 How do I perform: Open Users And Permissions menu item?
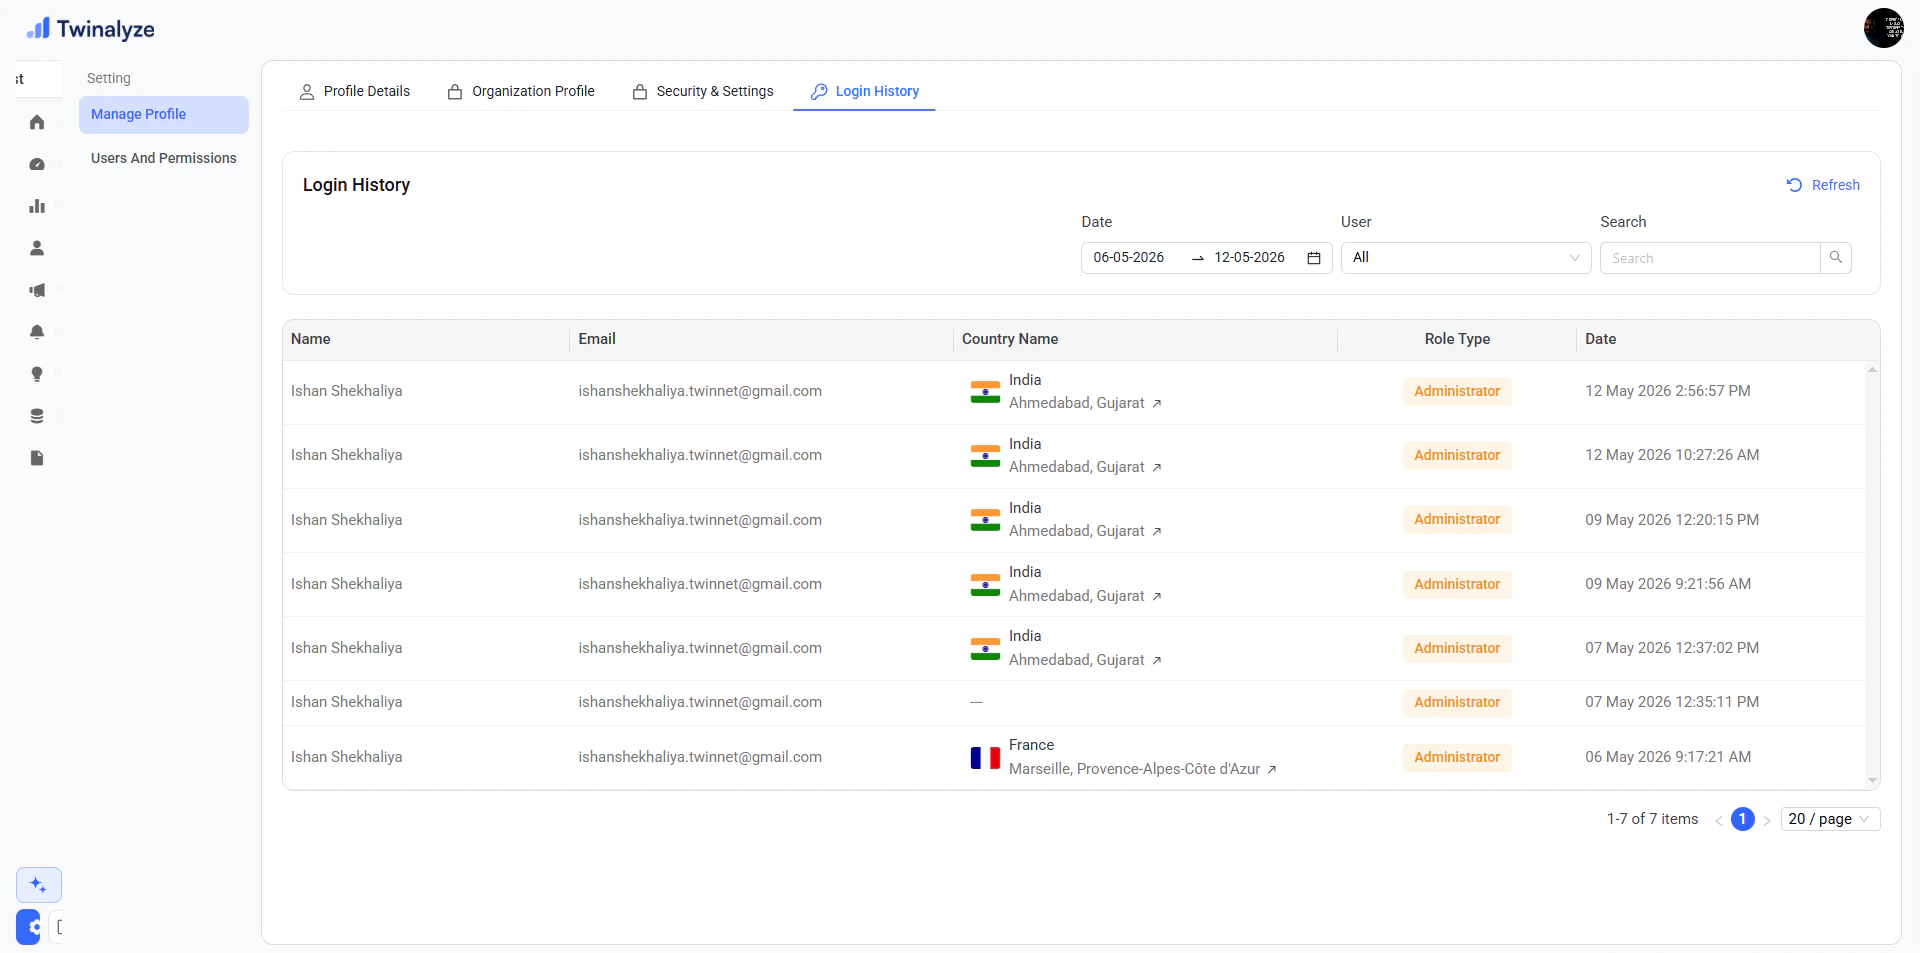pos(164,158)
